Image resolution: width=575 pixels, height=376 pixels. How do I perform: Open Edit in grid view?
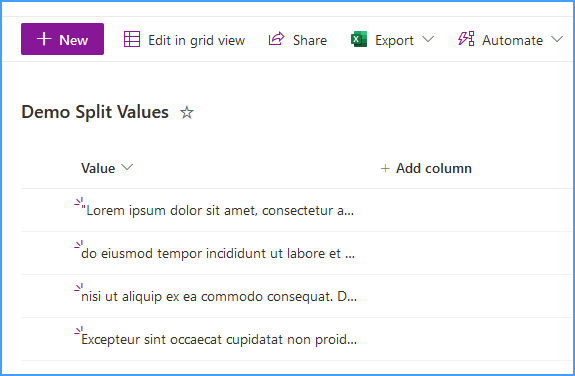click(x=184, y=40)
